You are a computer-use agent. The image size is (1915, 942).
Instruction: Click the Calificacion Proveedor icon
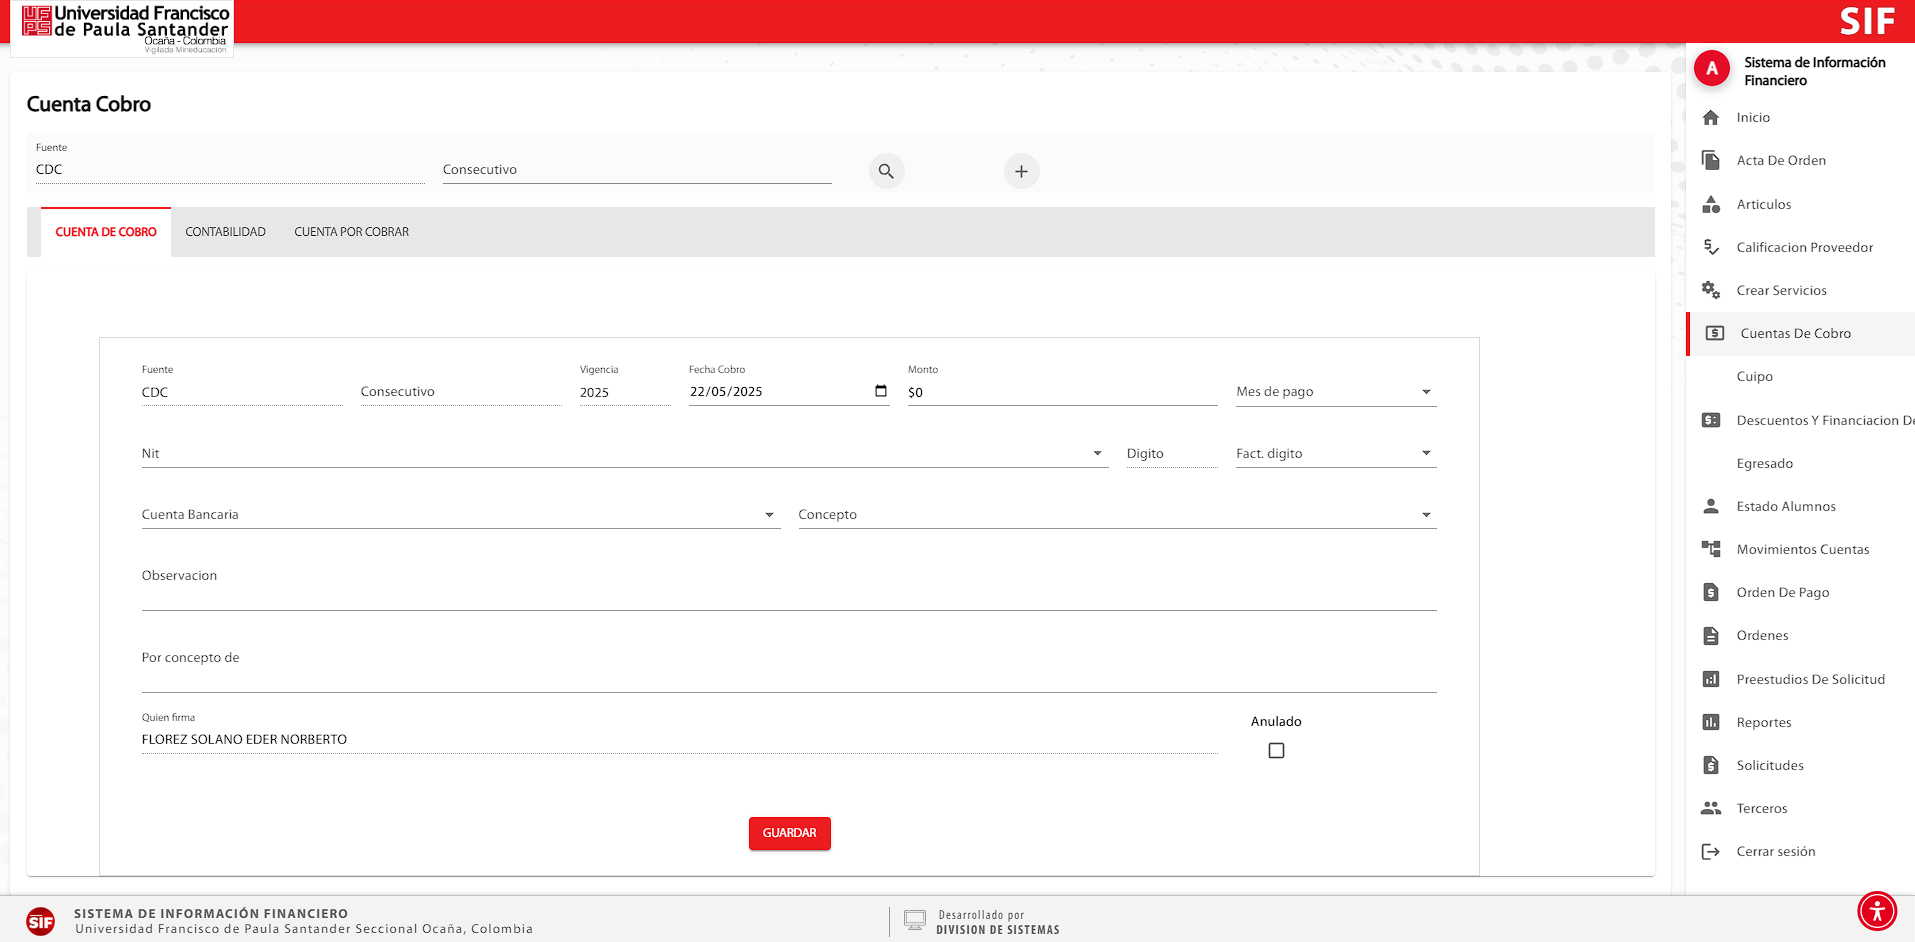coord(1711,247)
